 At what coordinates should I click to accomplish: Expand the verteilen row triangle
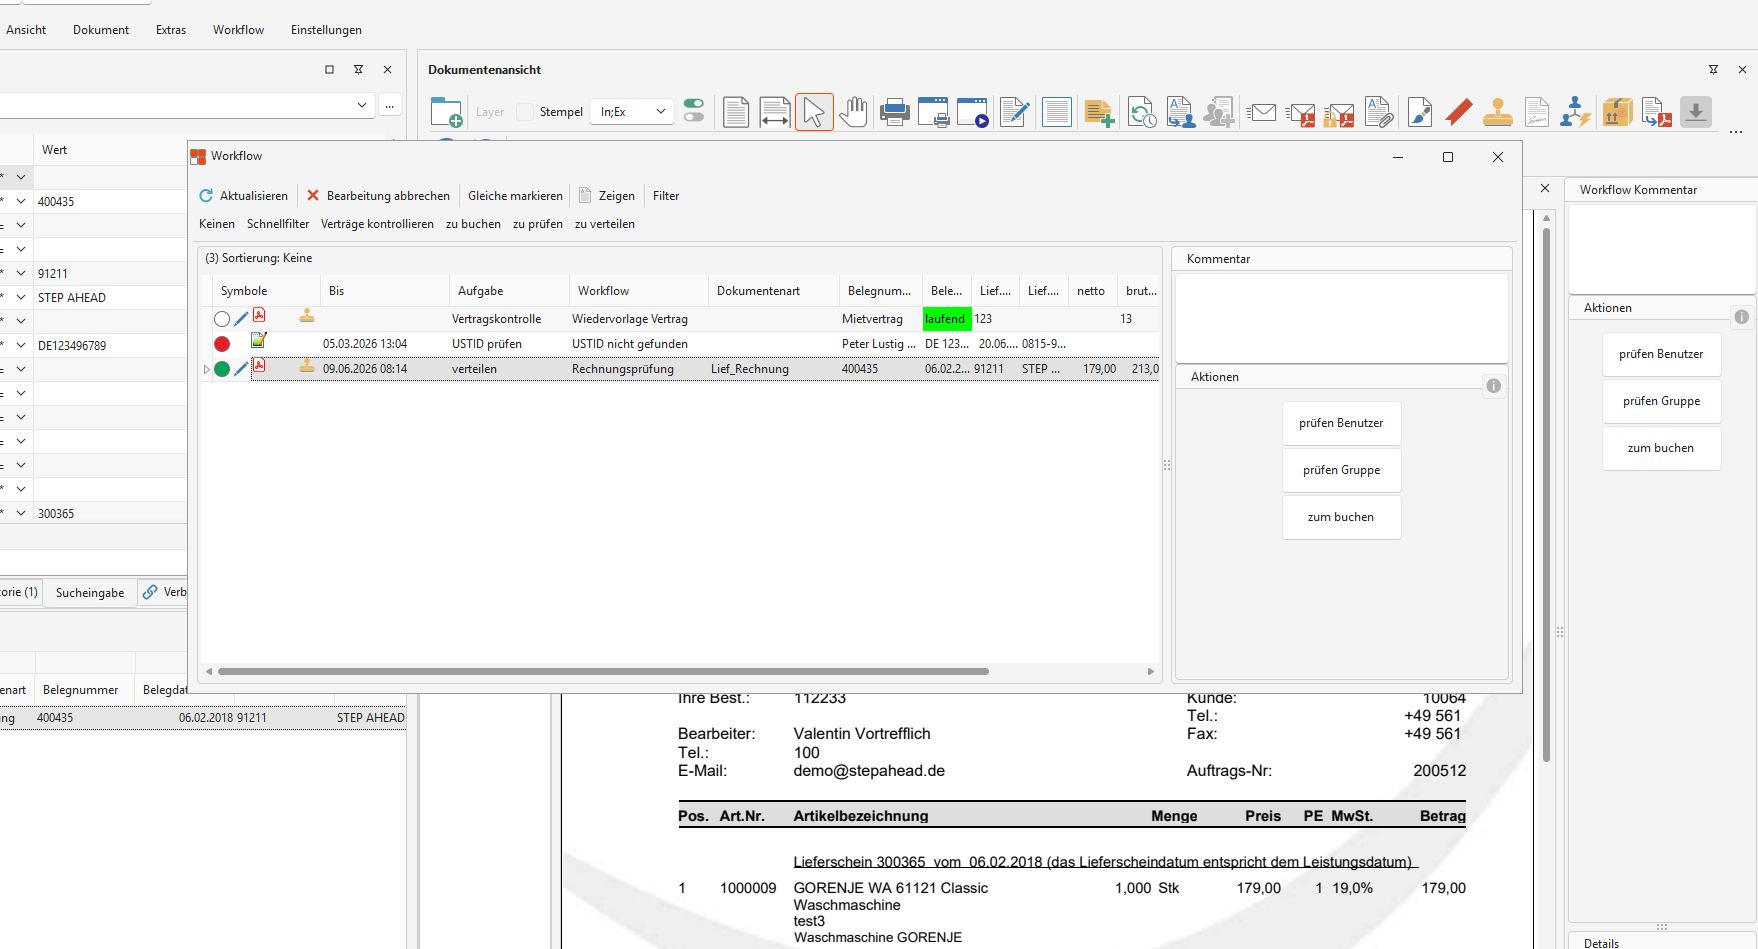207,369
